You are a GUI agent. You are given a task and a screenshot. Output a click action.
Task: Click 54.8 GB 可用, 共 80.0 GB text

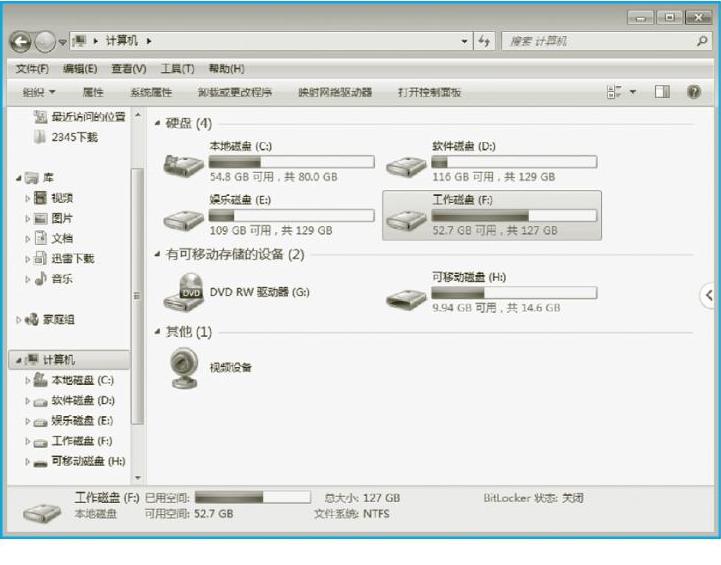(274, 177)
